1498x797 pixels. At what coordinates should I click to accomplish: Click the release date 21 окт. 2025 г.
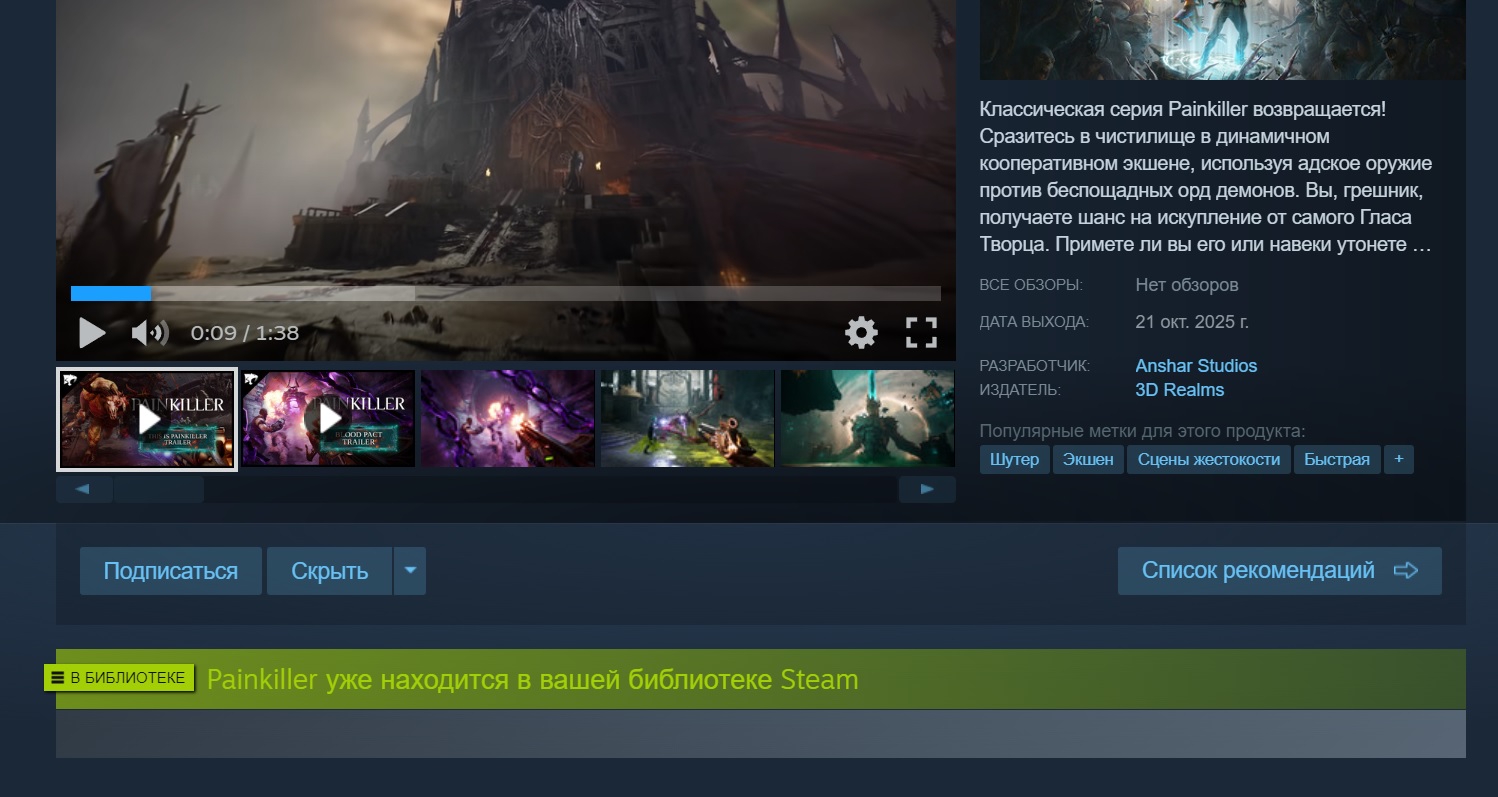(1192, 322)
